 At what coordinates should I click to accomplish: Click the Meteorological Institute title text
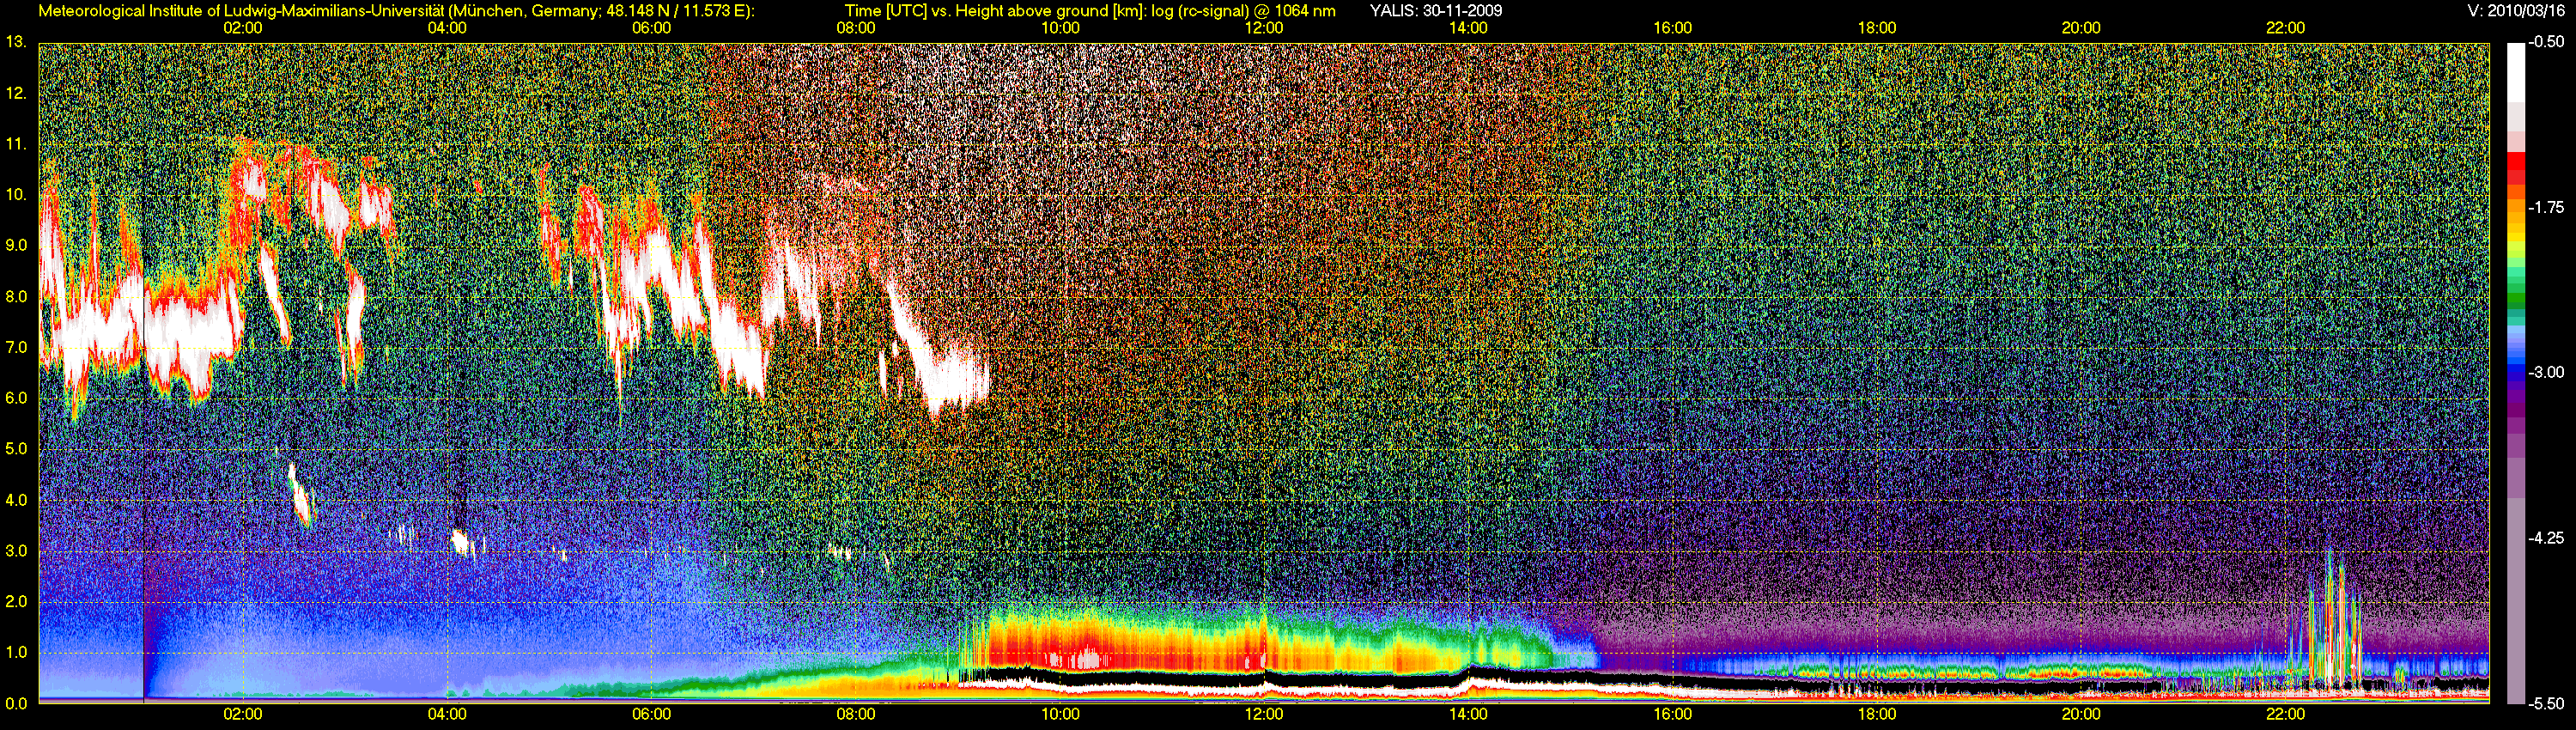click(x=397, y=11)
